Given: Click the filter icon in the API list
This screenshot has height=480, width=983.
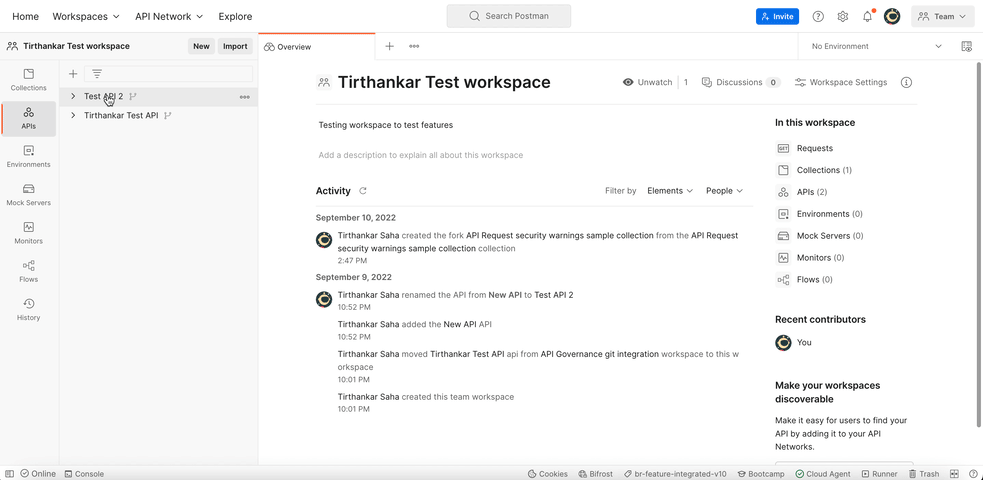Looking at the screenshot, I should coord(97,74).
